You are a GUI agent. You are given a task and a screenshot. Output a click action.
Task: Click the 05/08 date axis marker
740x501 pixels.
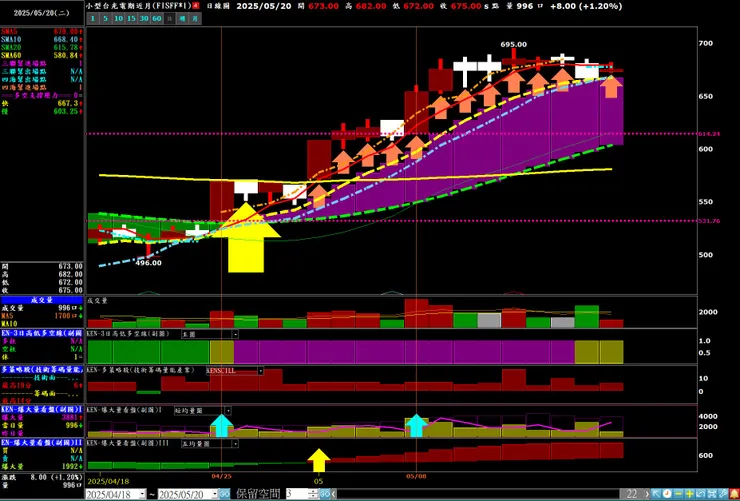point(416,476)
